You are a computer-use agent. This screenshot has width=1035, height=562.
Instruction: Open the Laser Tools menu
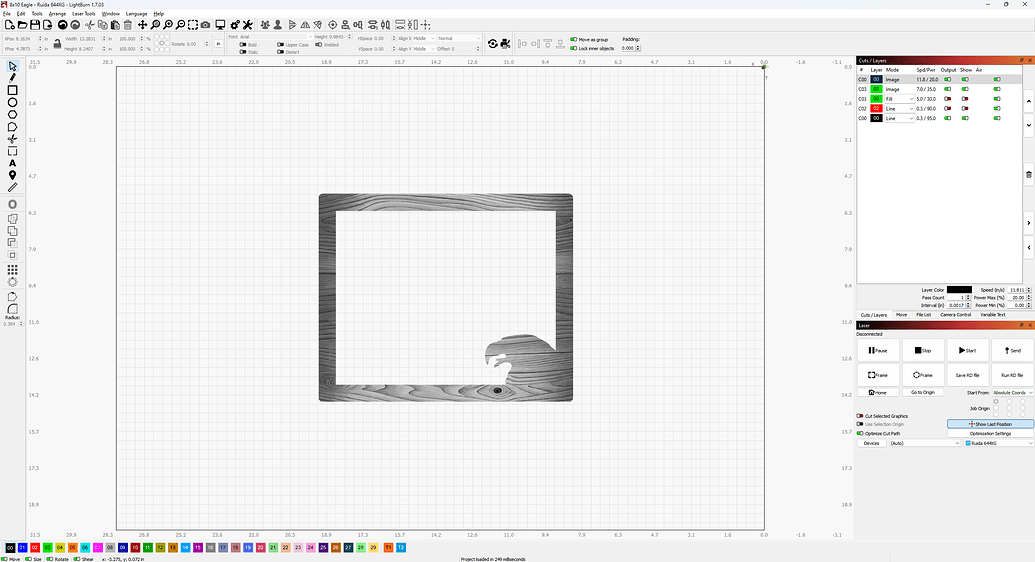tap(83, 14)
